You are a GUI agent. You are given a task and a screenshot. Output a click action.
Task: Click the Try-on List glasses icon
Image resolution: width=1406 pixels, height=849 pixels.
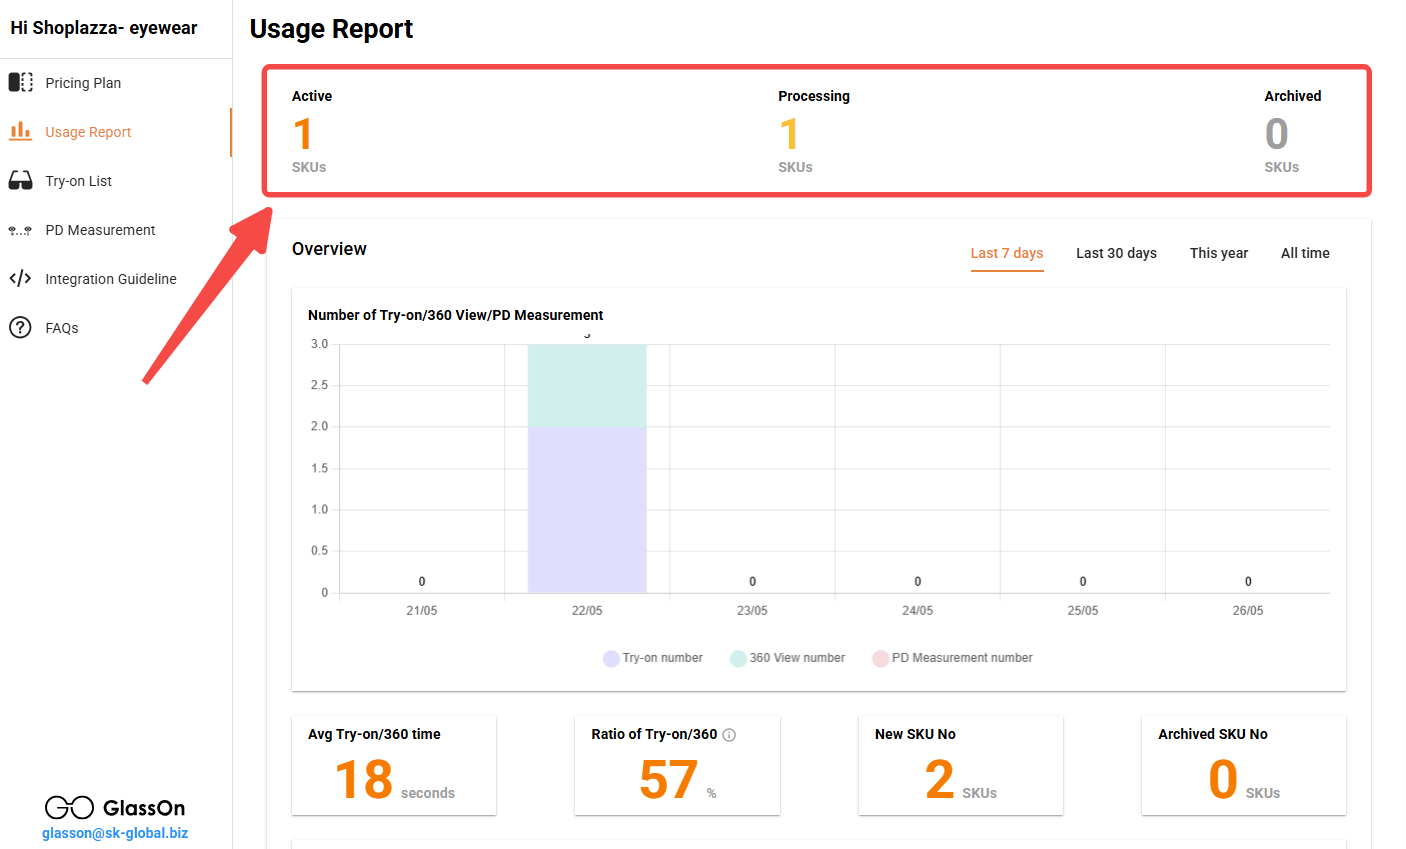pos(20,180)
